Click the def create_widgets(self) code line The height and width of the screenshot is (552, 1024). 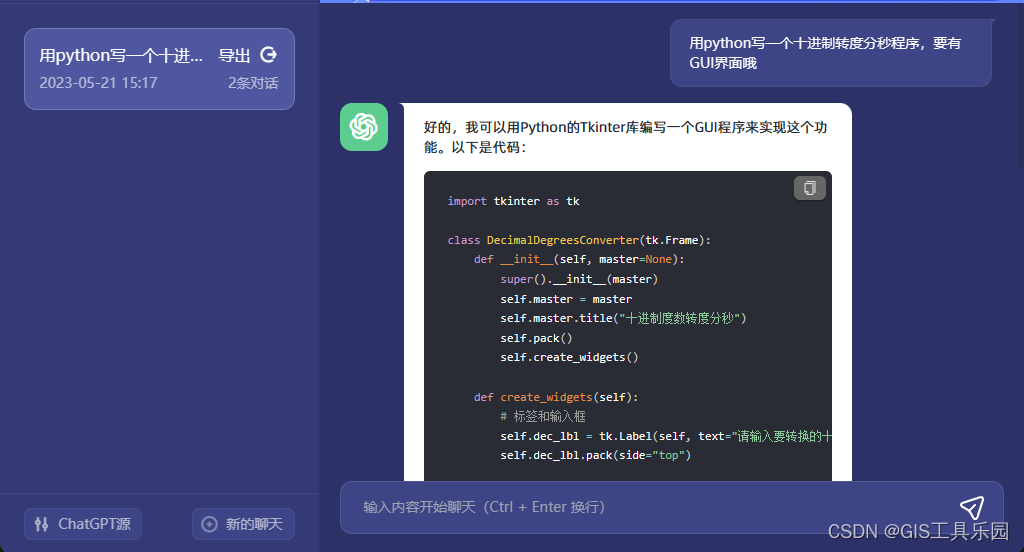pyautogui.click(x=556, y=397)
